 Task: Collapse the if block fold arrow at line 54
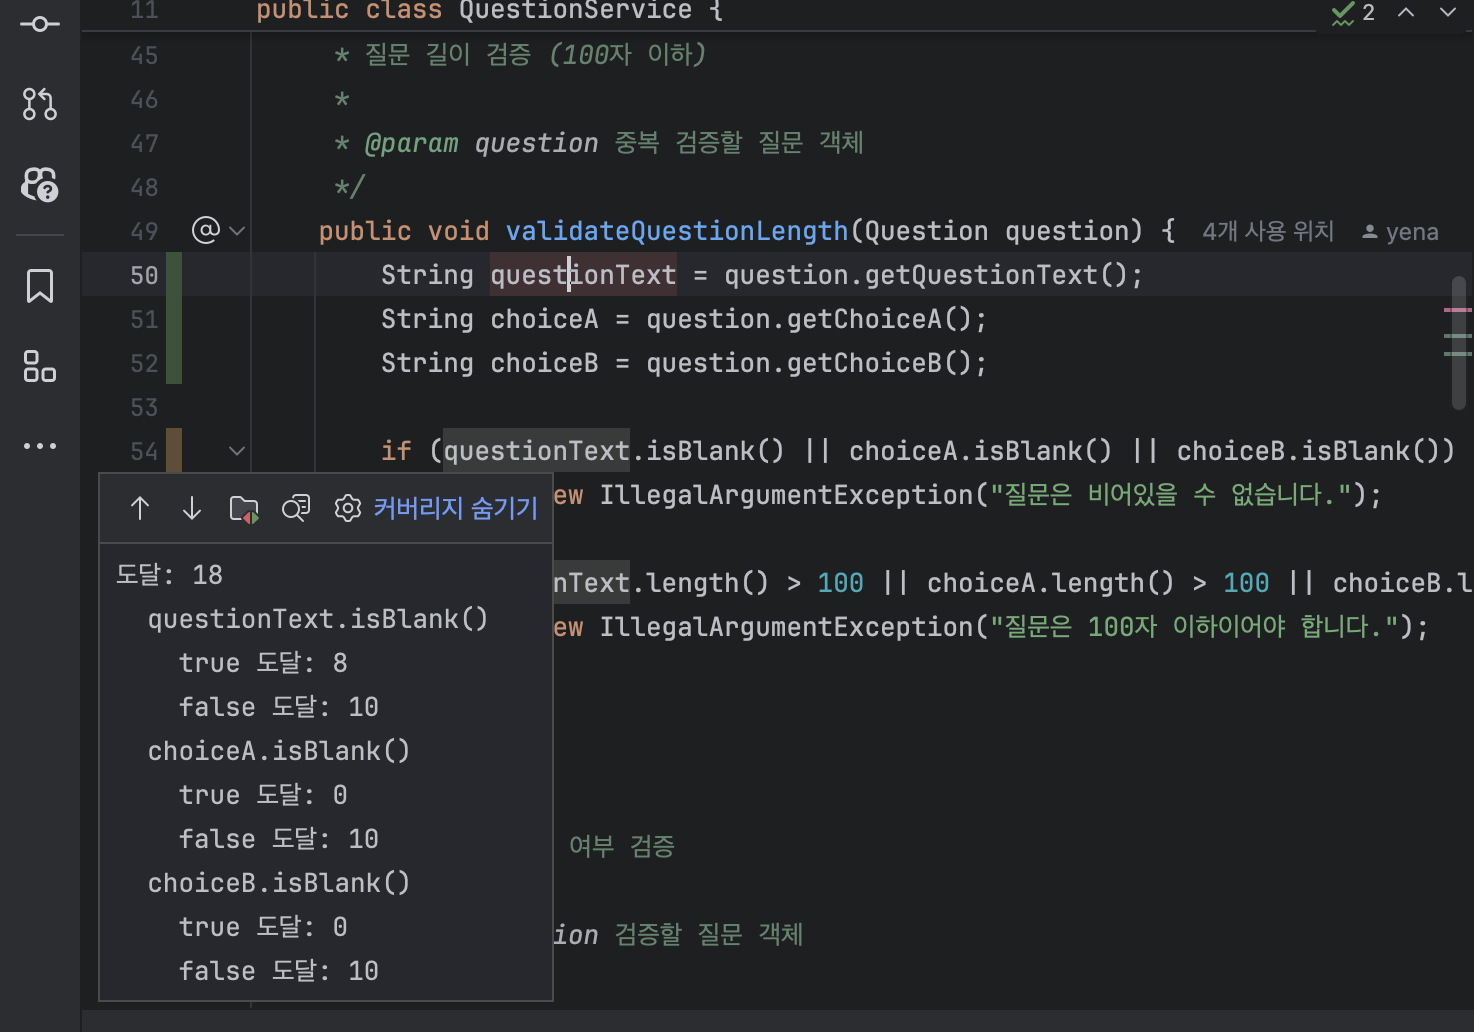pos(237,451)
